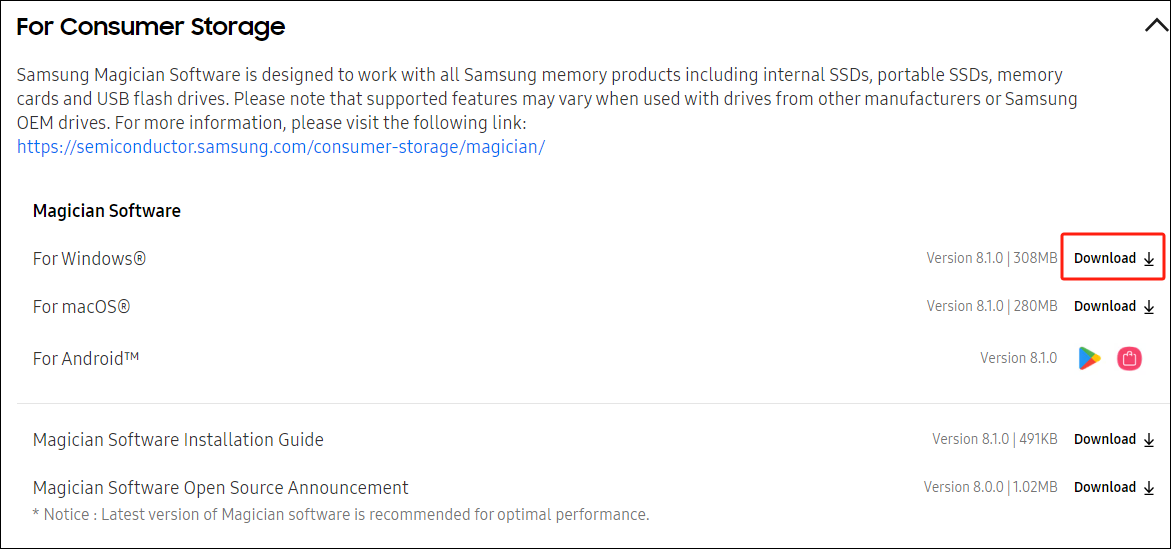This screenshot has height=549, width=1171.
Task: Click the bold Magician Software subheading
Action: coord(106,211)
